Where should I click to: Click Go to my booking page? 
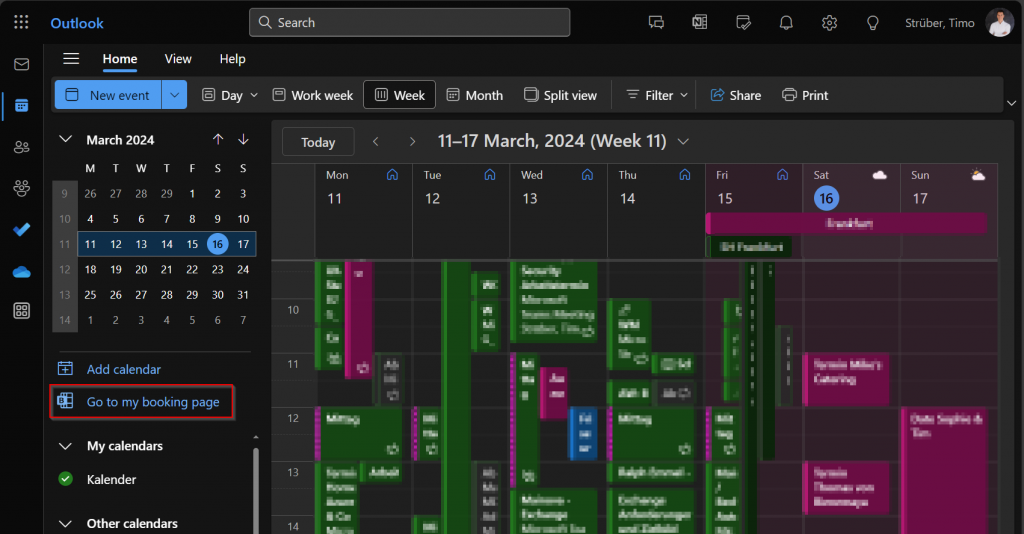click(x=152, y=402)
